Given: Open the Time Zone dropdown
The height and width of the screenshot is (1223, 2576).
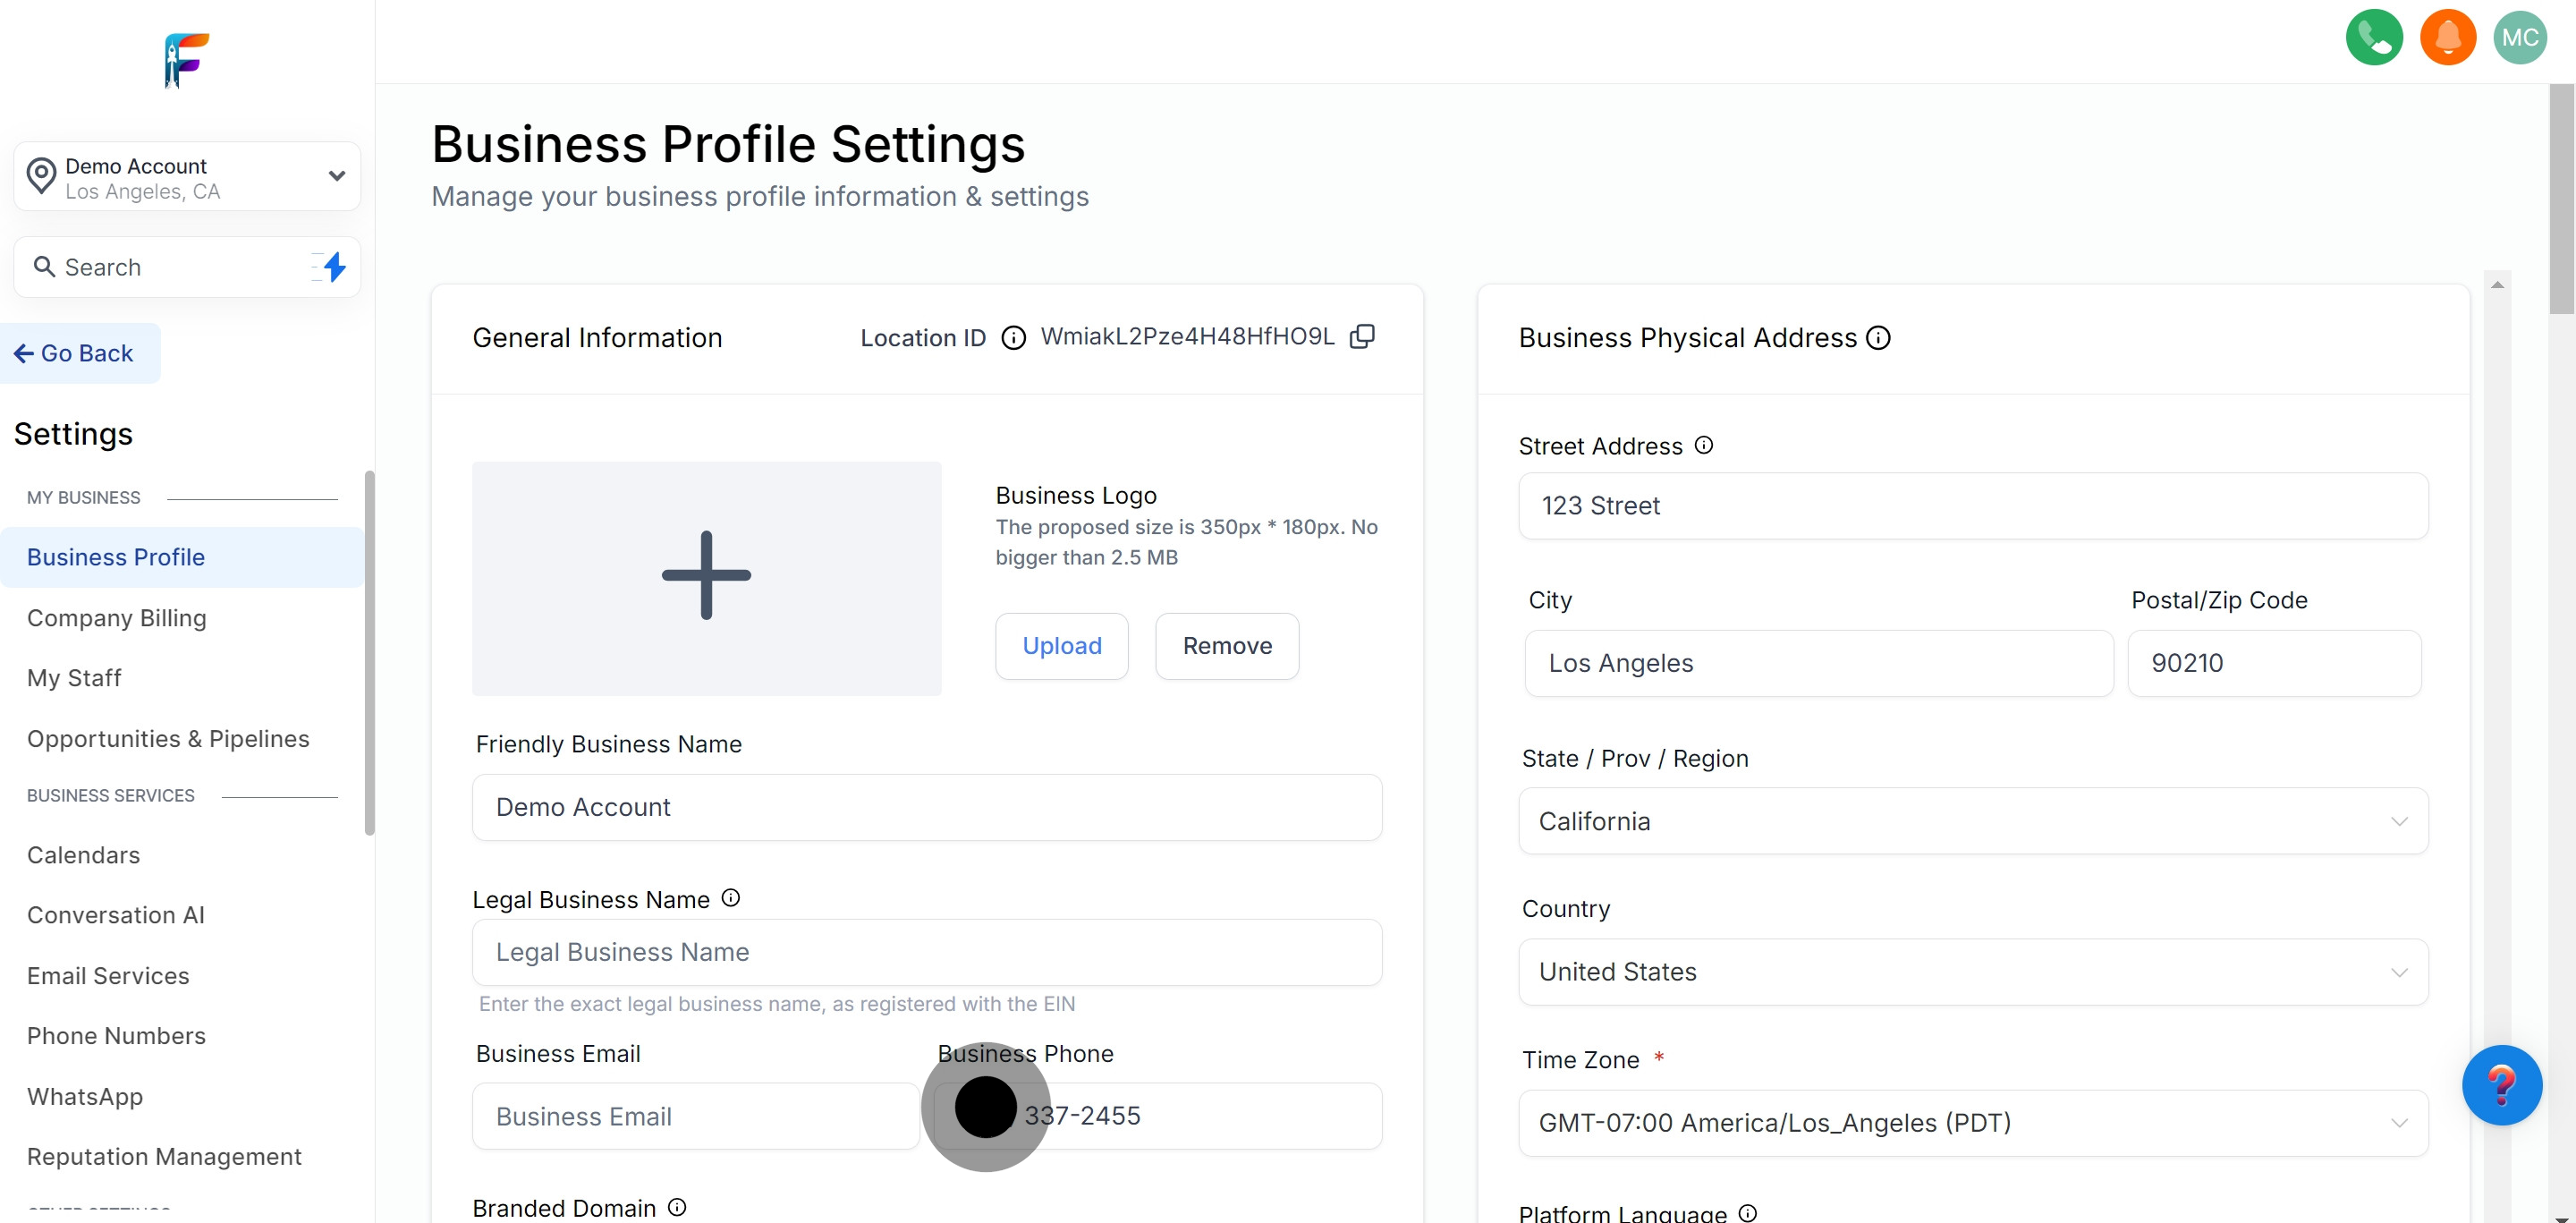Looking at the screenshot, I should 1972,1123.
